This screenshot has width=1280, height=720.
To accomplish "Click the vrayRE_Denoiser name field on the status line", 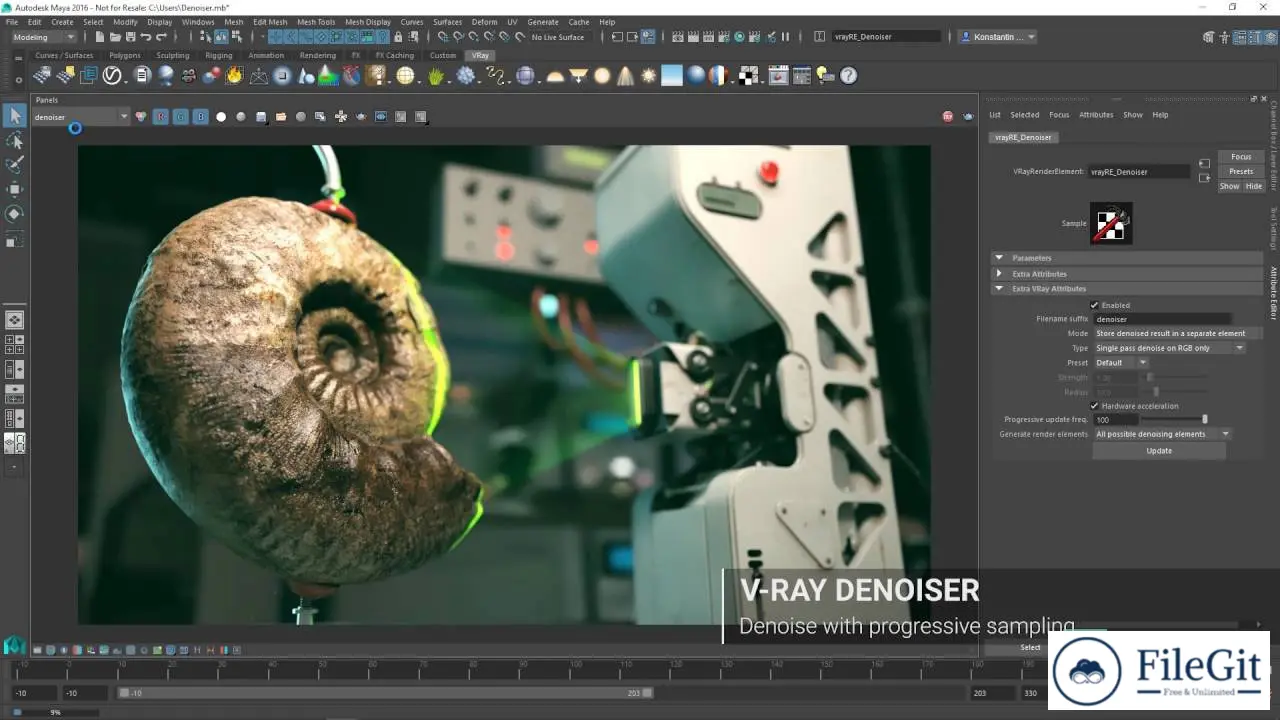I will pos(886,37).
